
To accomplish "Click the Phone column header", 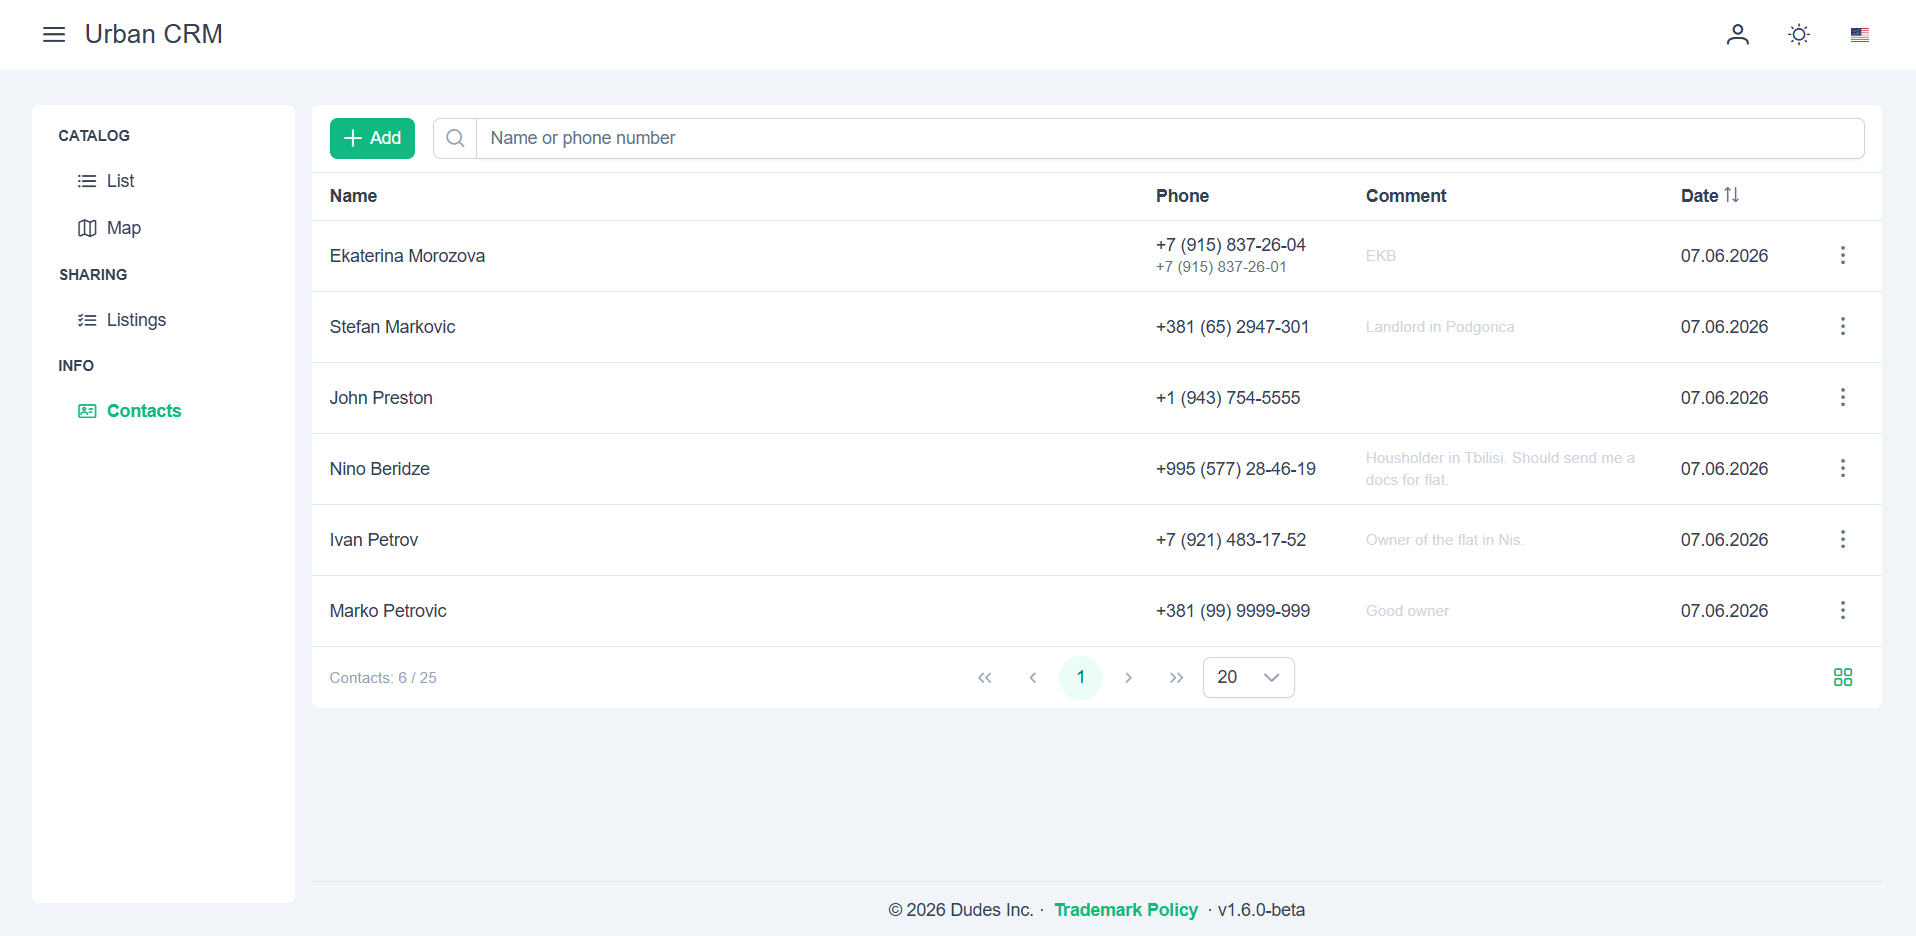I will point(1182,196).
